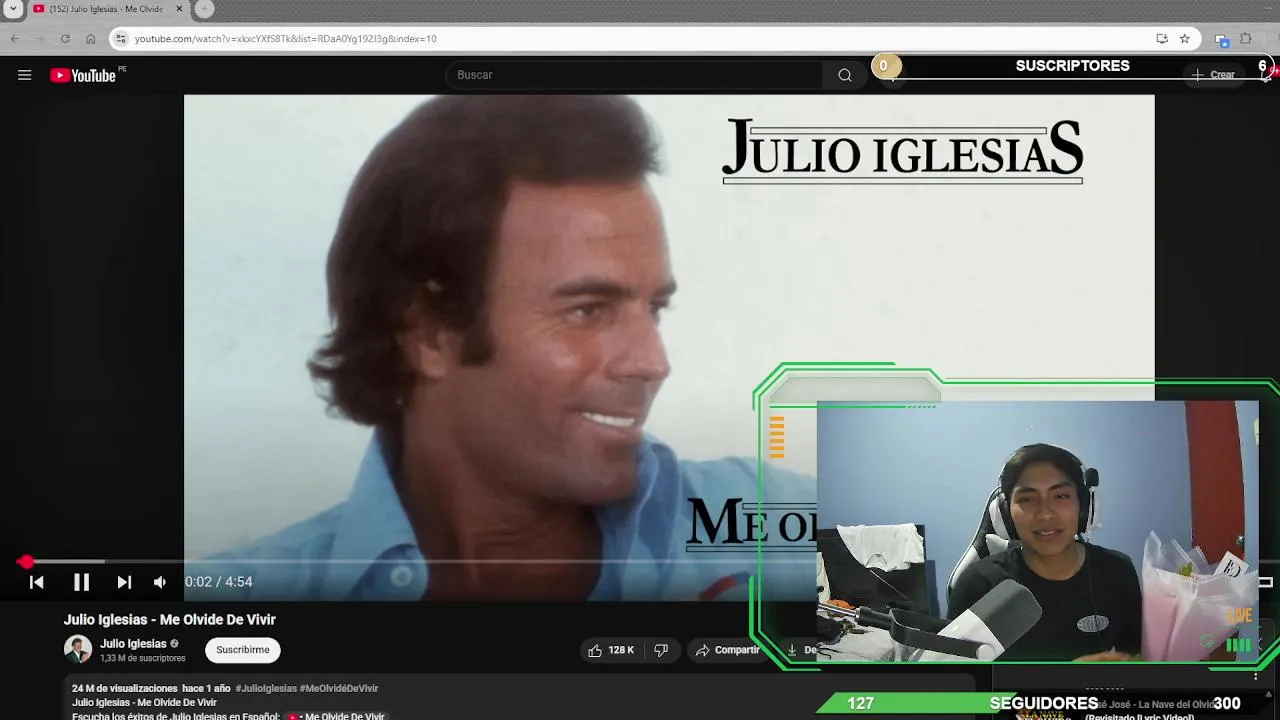1280x720 pixels.
Task: Mute the video volume
Action: pyautogui.click(x=160, y=582)
